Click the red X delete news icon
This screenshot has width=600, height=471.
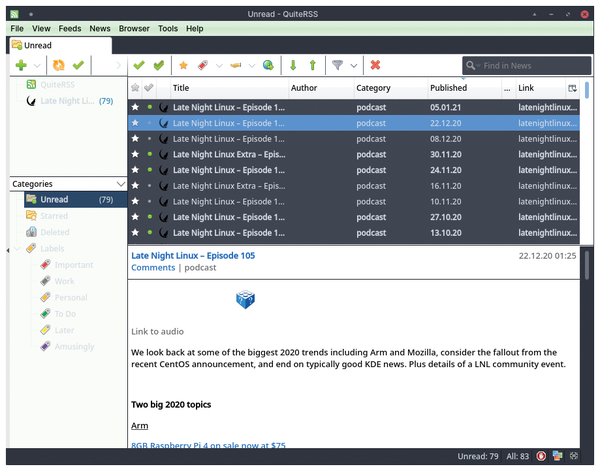pos(375,65)
